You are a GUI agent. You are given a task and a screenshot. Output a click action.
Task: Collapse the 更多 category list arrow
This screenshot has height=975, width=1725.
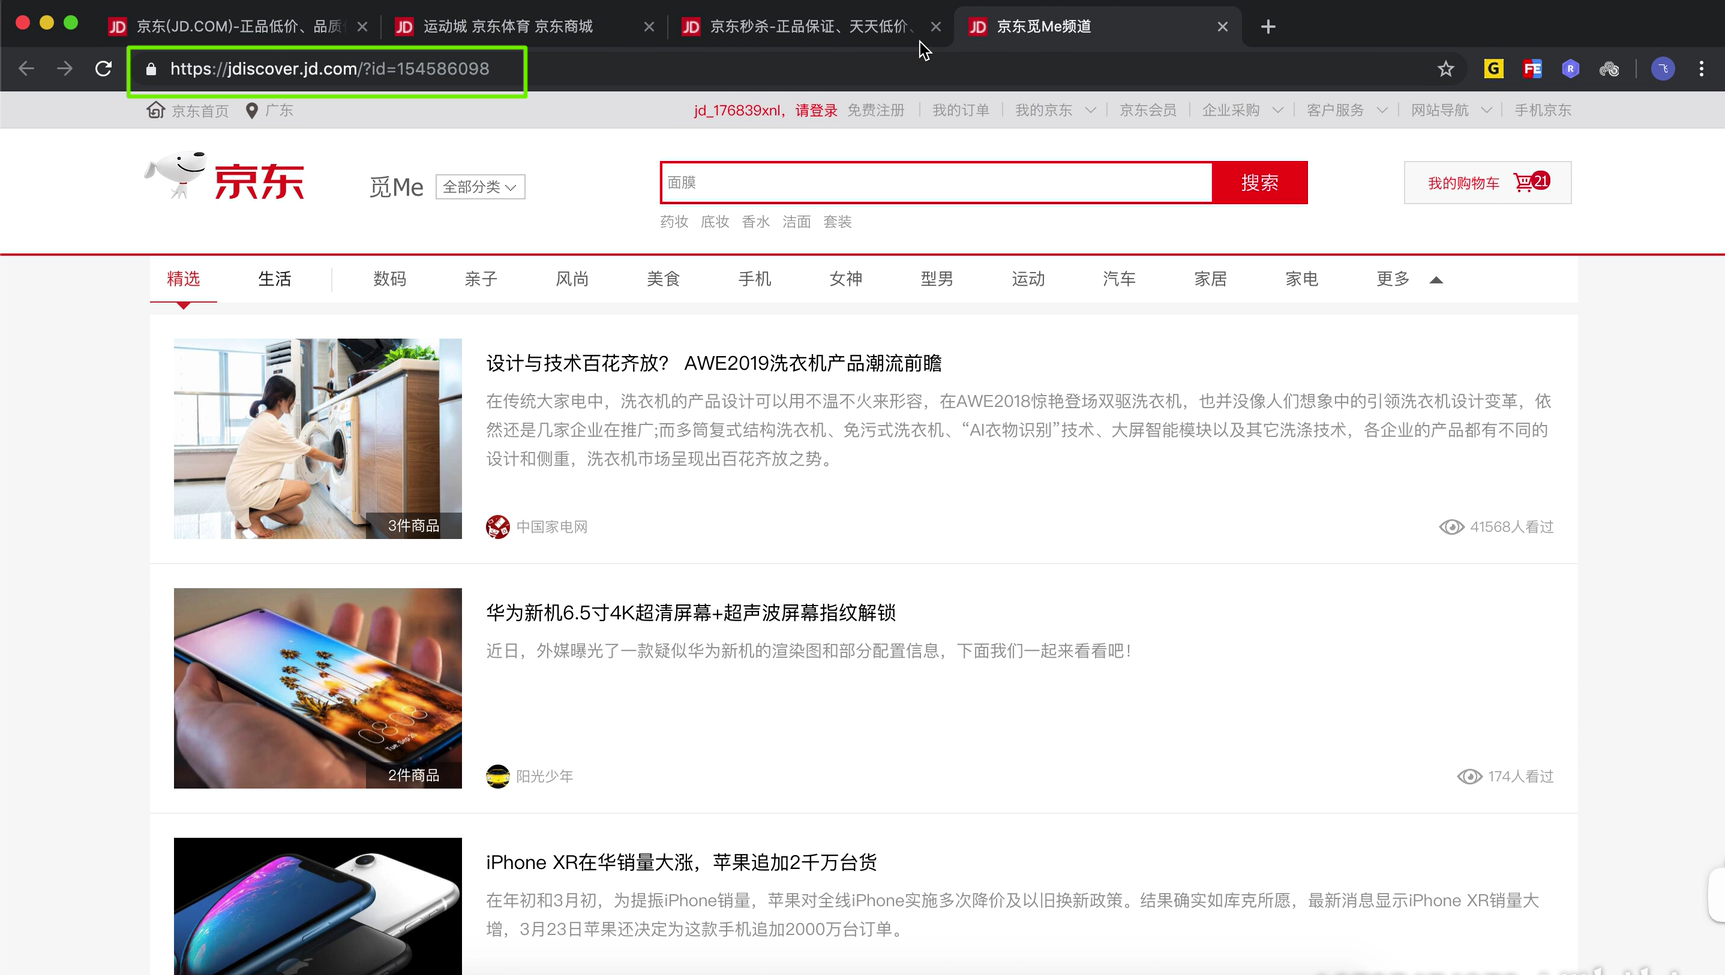pyautogui.click(x=1436, y=280)
